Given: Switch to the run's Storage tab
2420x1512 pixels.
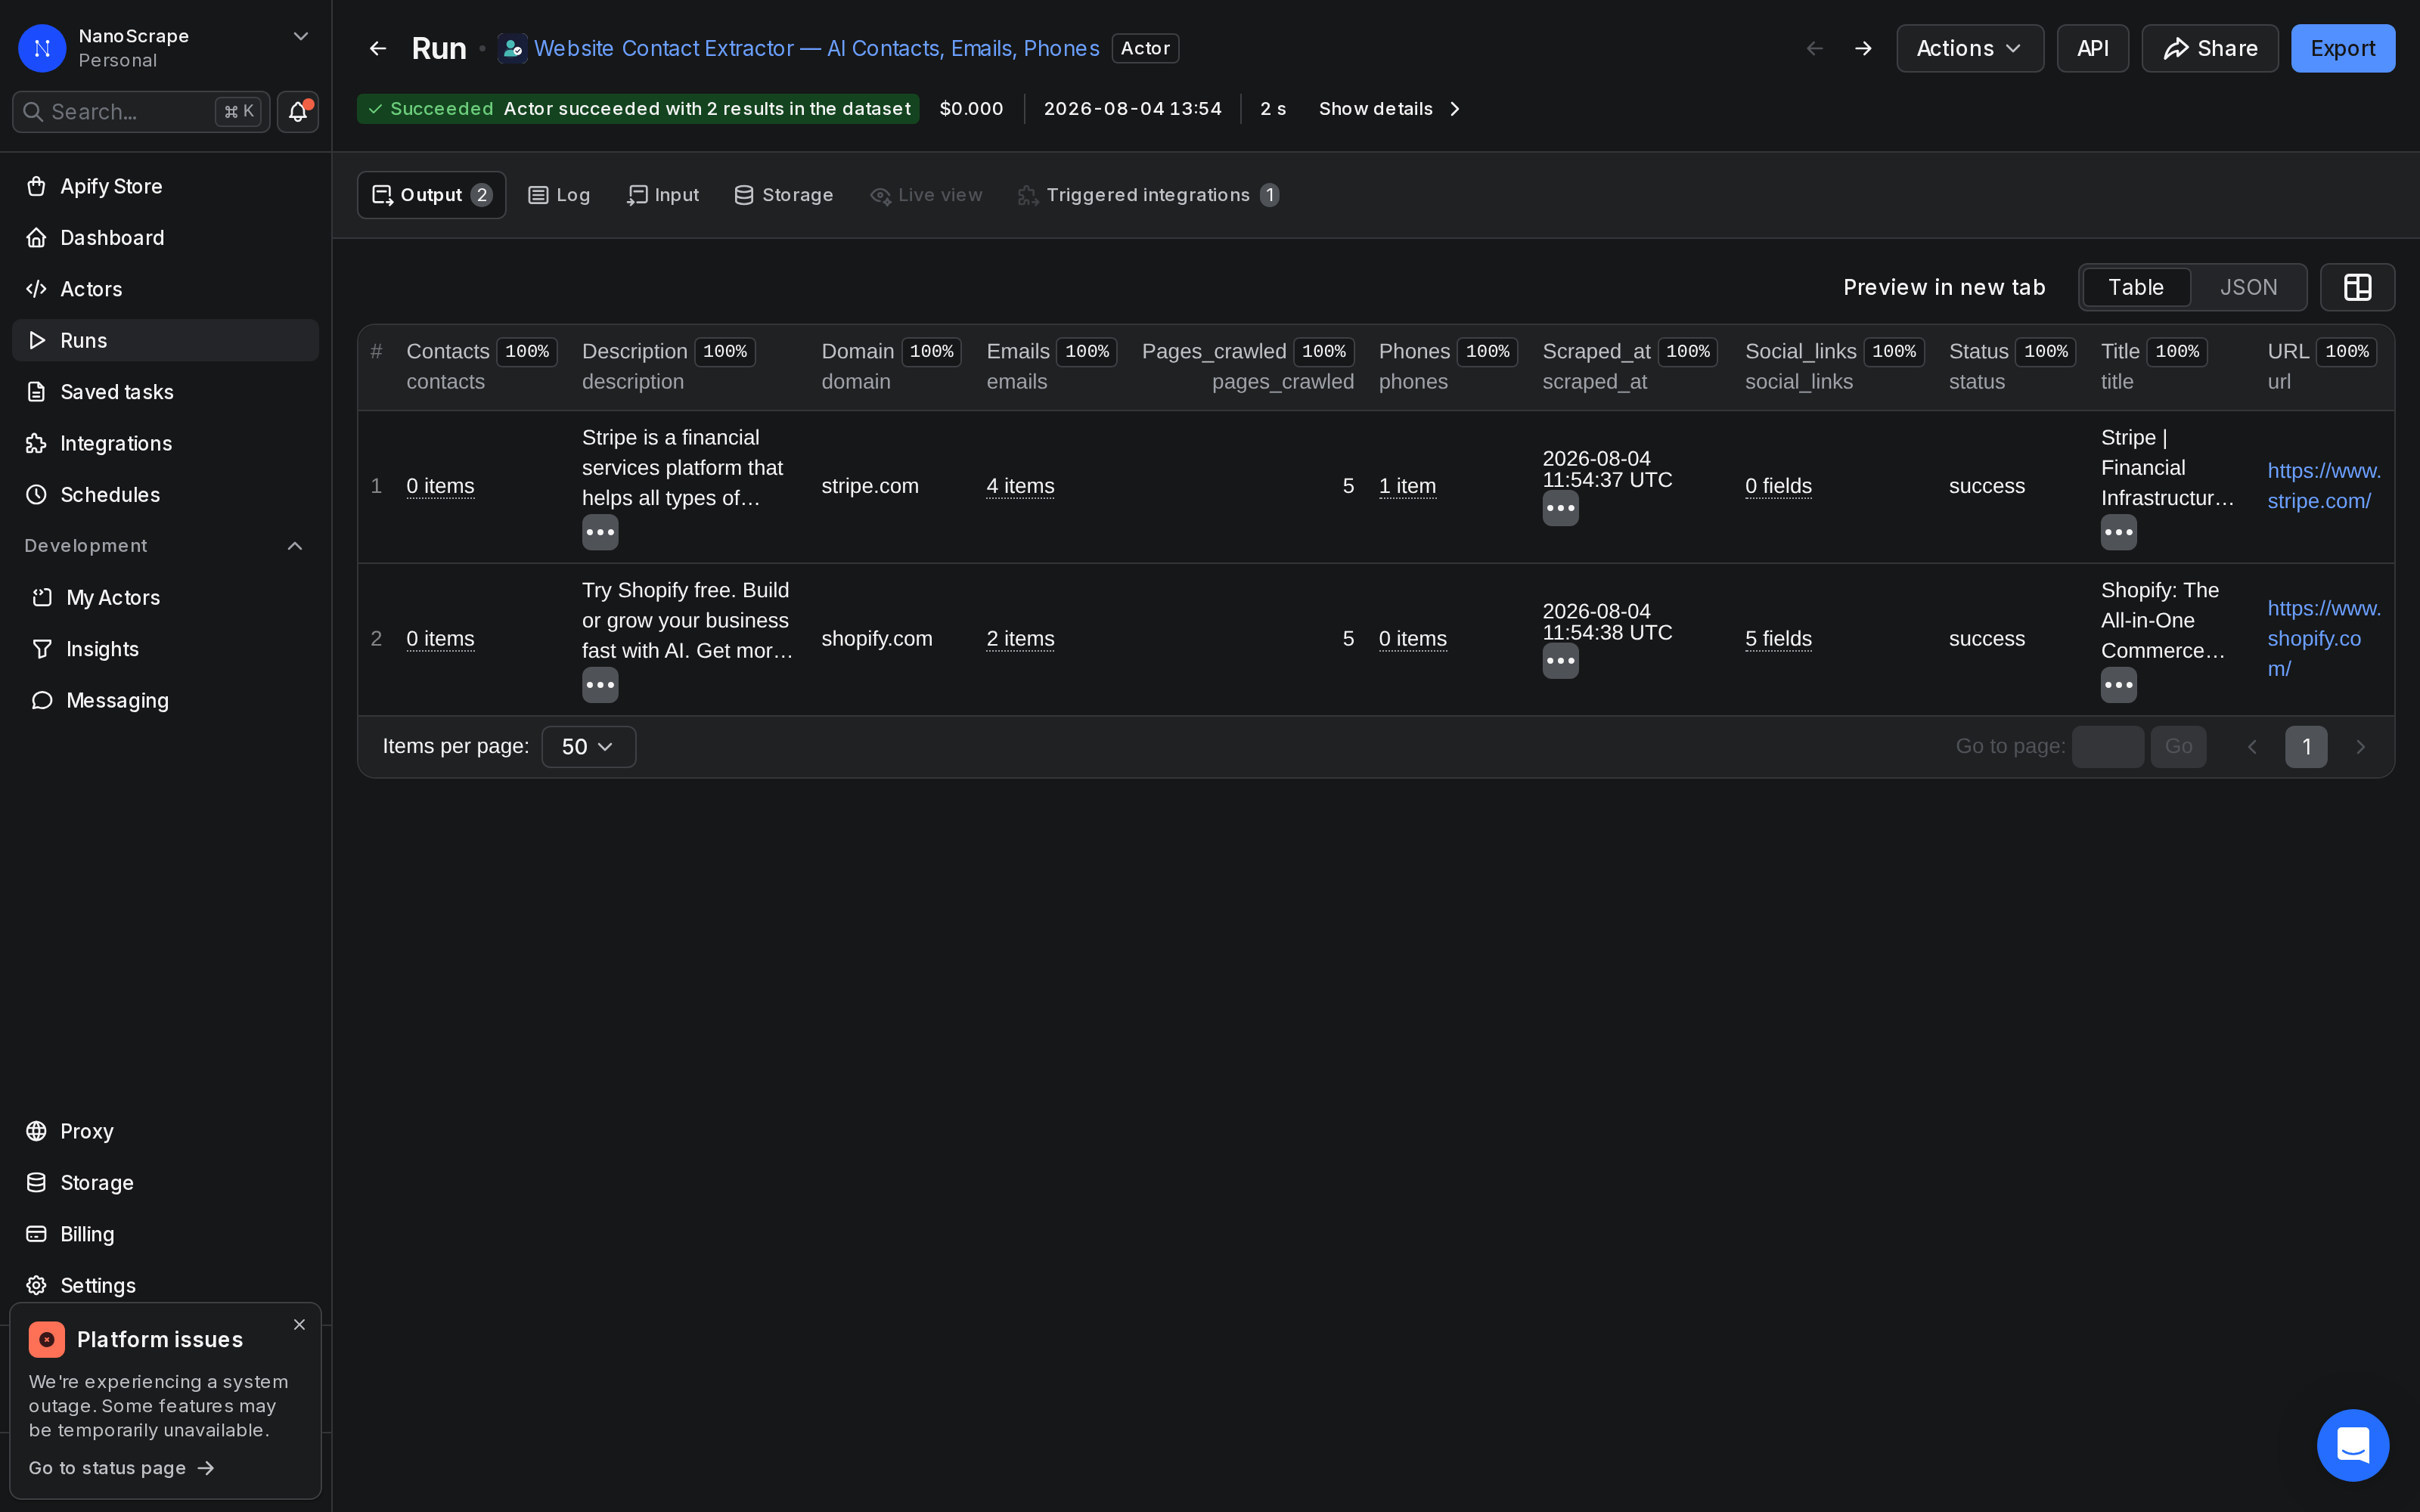Looking at the screenshot, I should click(784, 195).
